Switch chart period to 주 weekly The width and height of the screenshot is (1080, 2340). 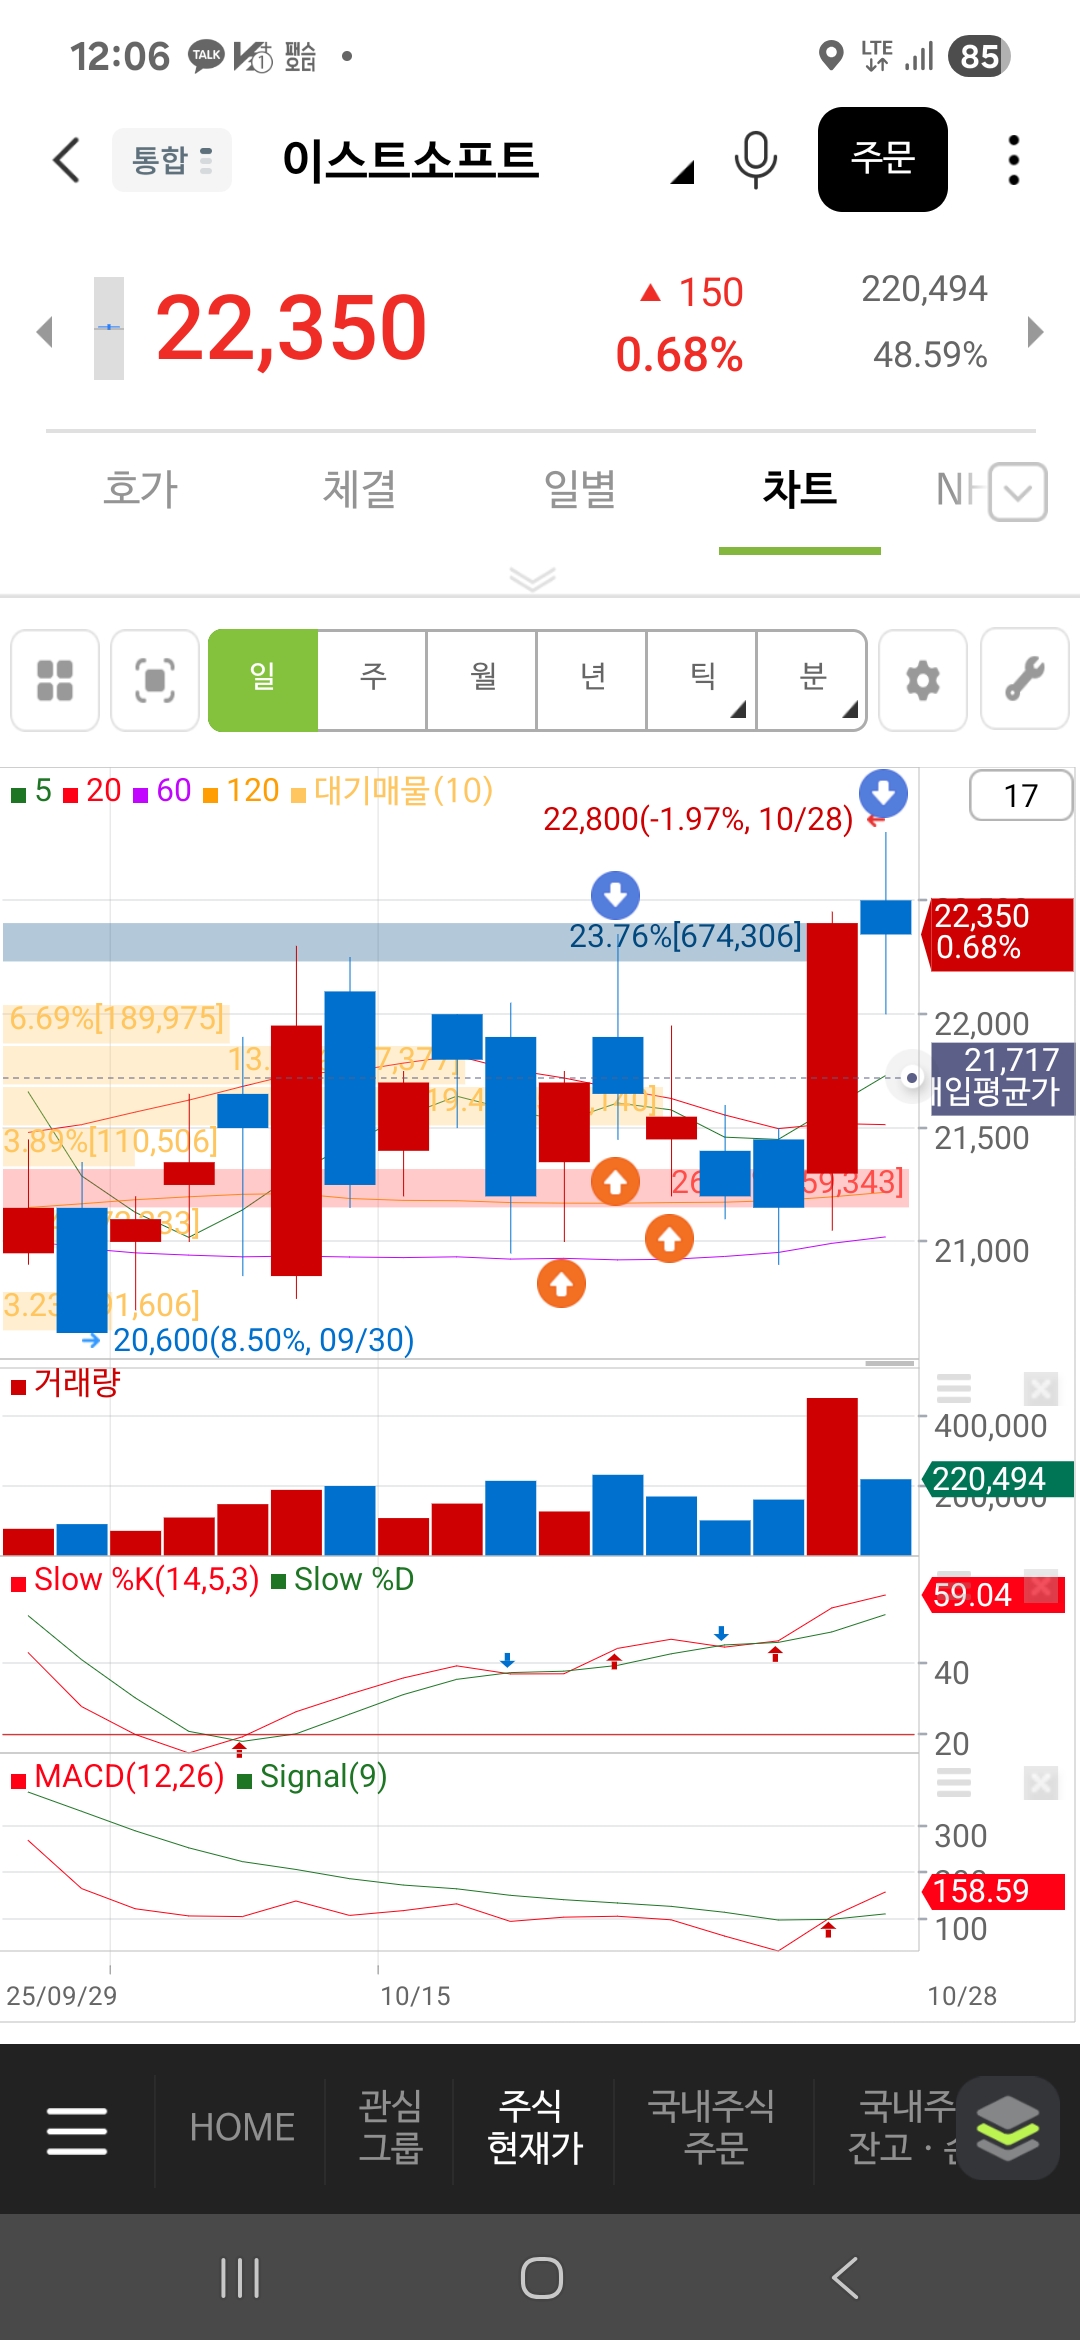(372, 680)
